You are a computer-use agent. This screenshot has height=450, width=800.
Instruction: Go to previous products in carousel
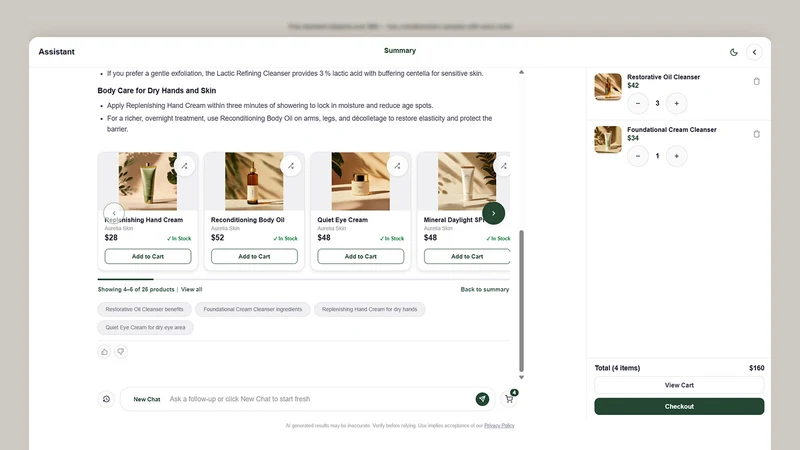click(x=114, y=213)
